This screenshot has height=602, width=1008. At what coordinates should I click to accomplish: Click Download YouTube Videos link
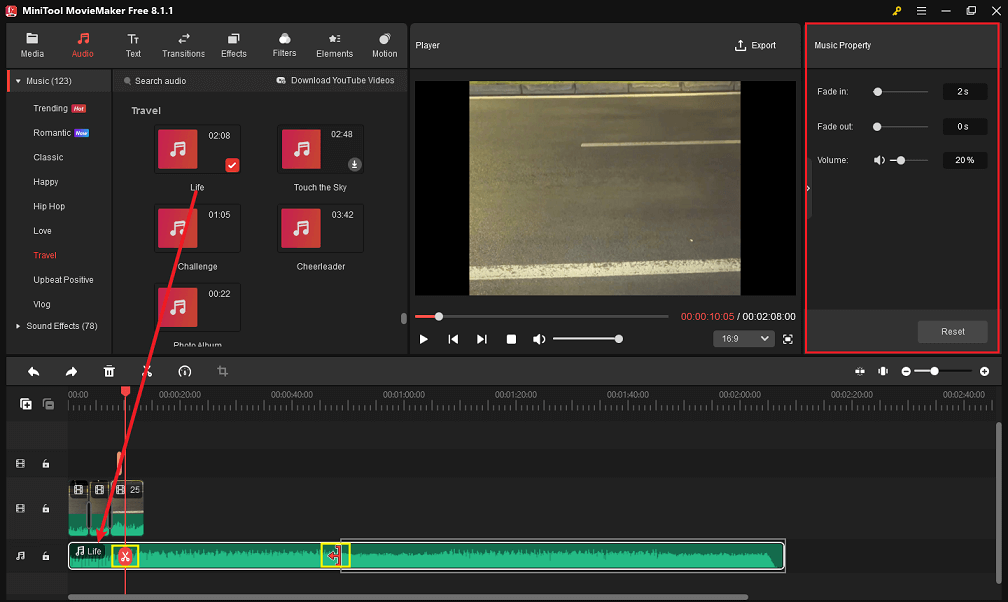point(335,80)
